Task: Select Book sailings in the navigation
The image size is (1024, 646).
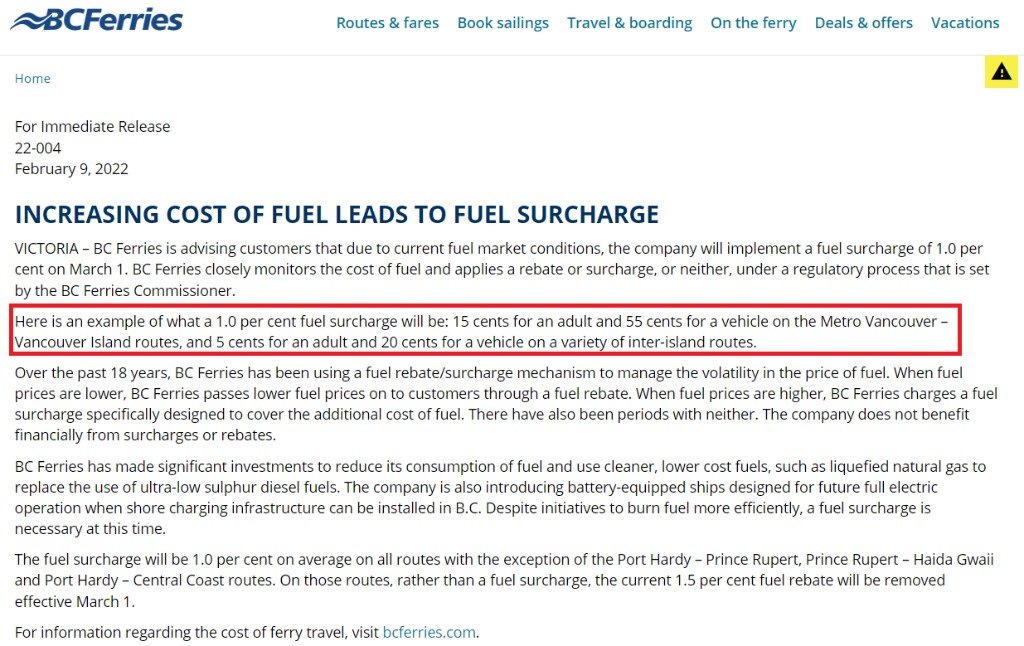Action: coord(503,23)
